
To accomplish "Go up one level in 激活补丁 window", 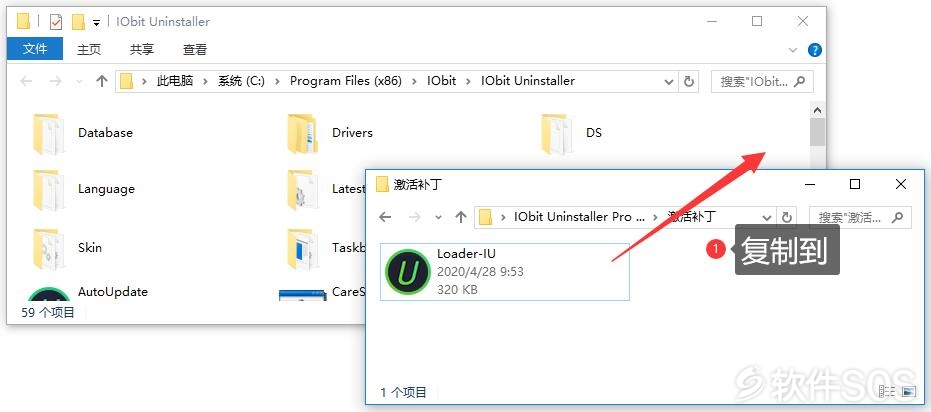I will [x=461, y=217].
